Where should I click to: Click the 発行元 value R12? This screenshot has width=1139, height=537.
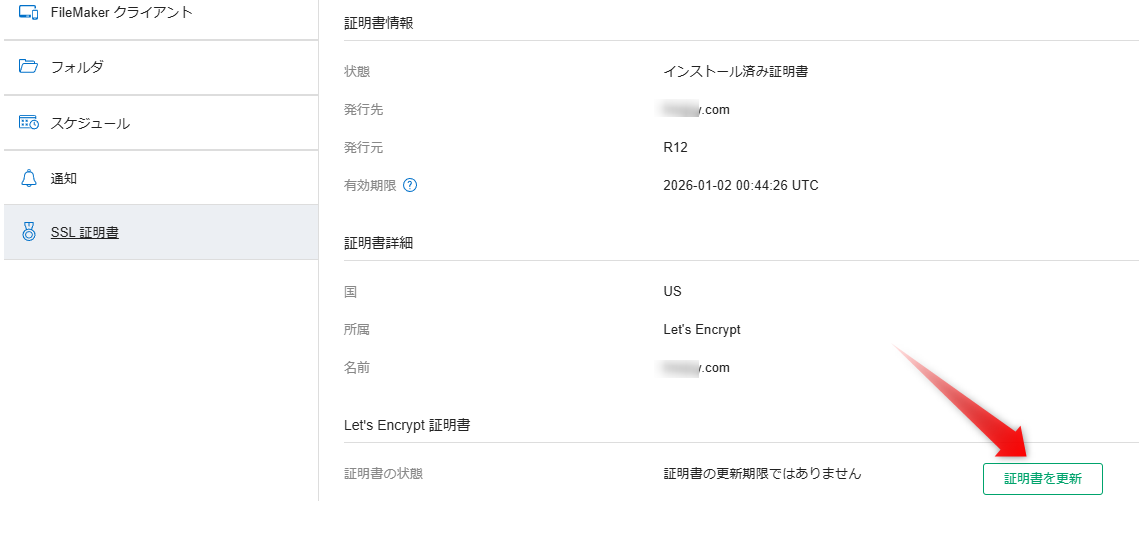pos(675,147)
